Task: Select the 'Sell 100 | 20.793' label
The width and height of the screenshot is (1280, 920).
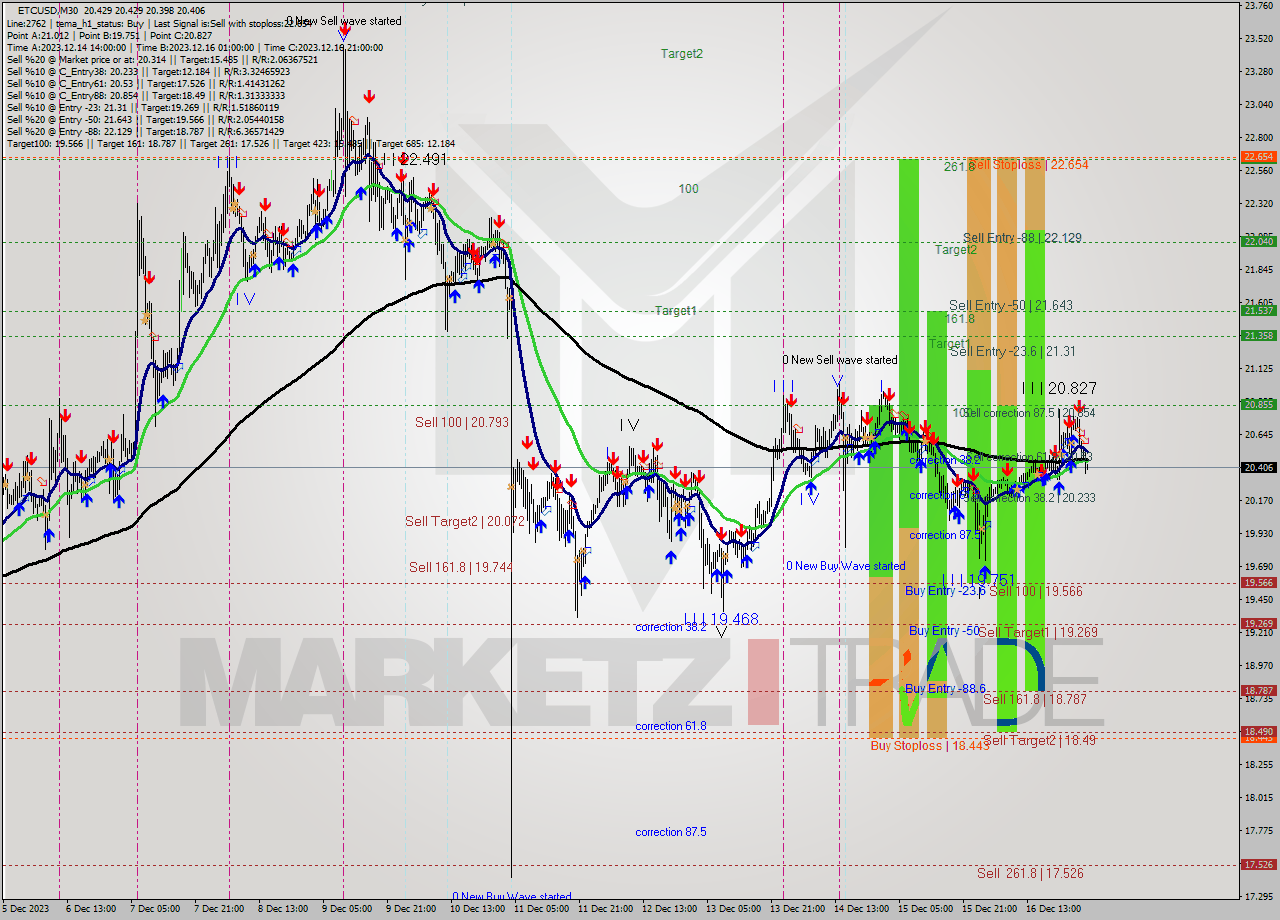Action: tap(462, 422)
